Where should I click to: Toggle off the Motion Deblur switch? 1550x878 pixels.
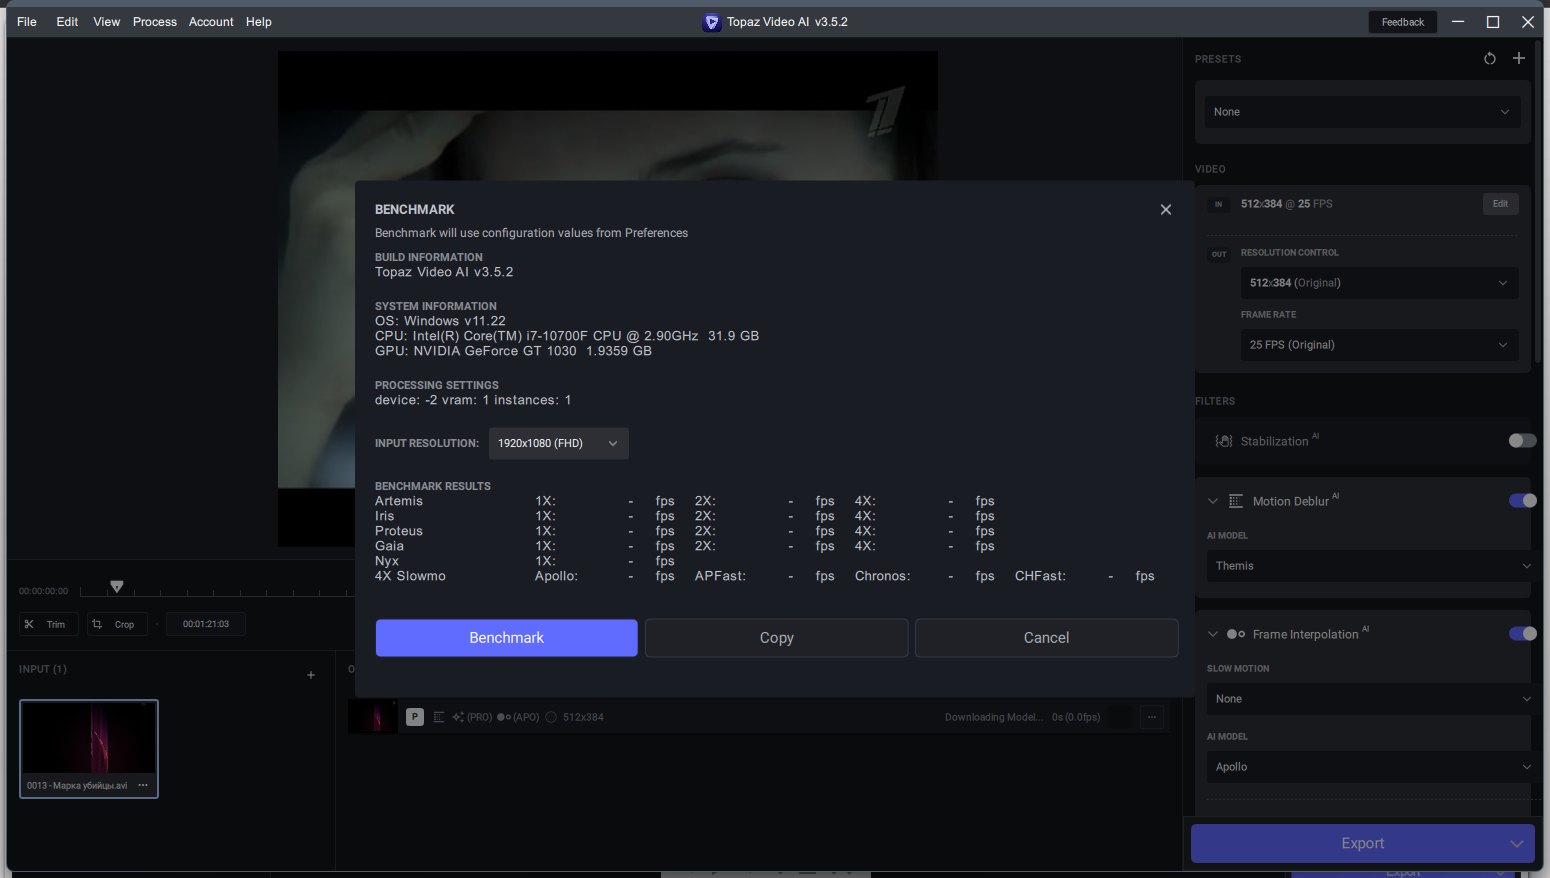coord(1522,501)
